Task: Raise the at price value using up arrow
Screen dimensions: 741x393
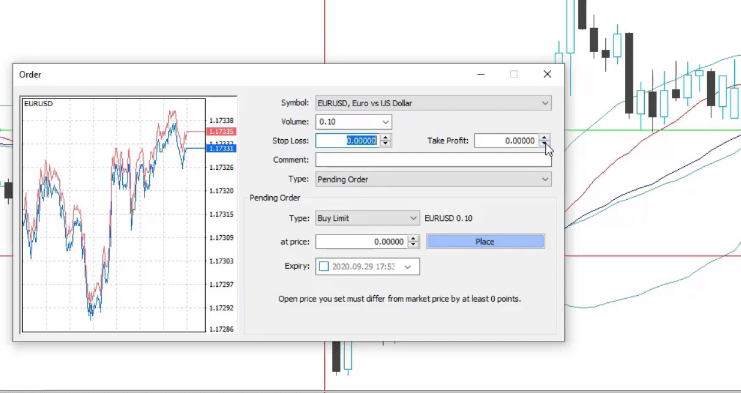Action: [414, 239]
